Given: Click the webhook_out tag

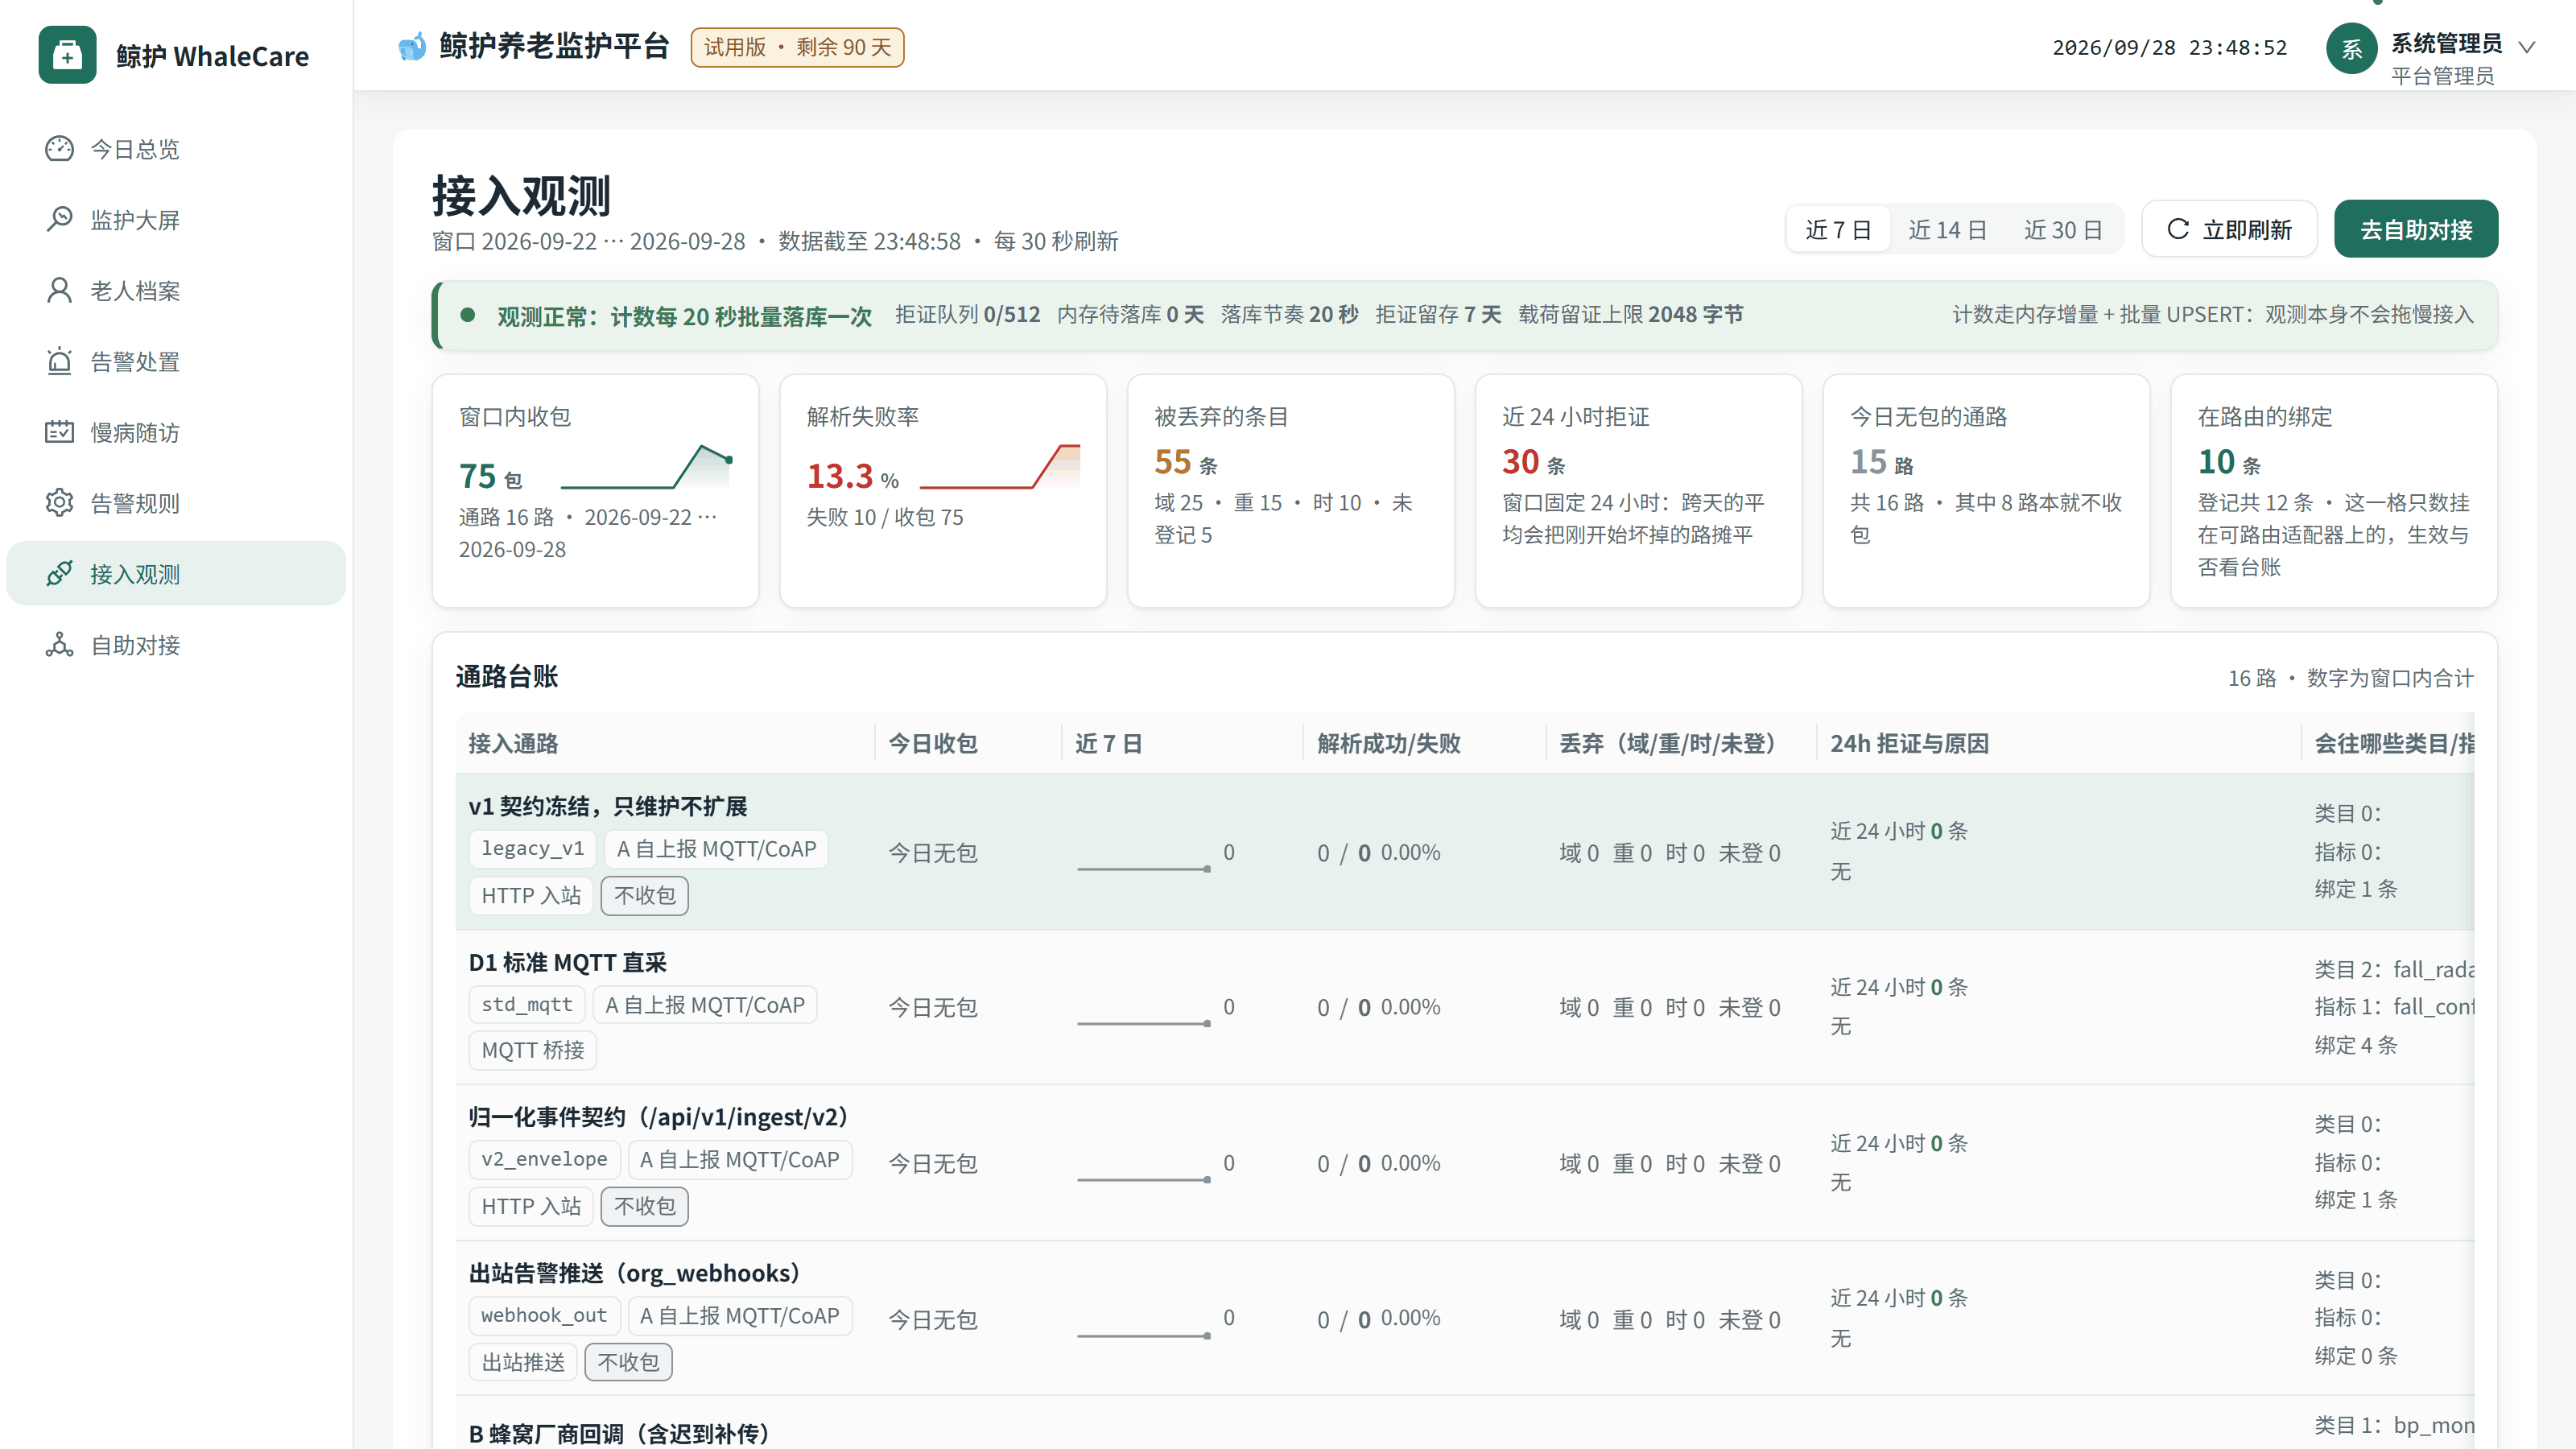Looking at the screenshot, I should point(544,1315).
